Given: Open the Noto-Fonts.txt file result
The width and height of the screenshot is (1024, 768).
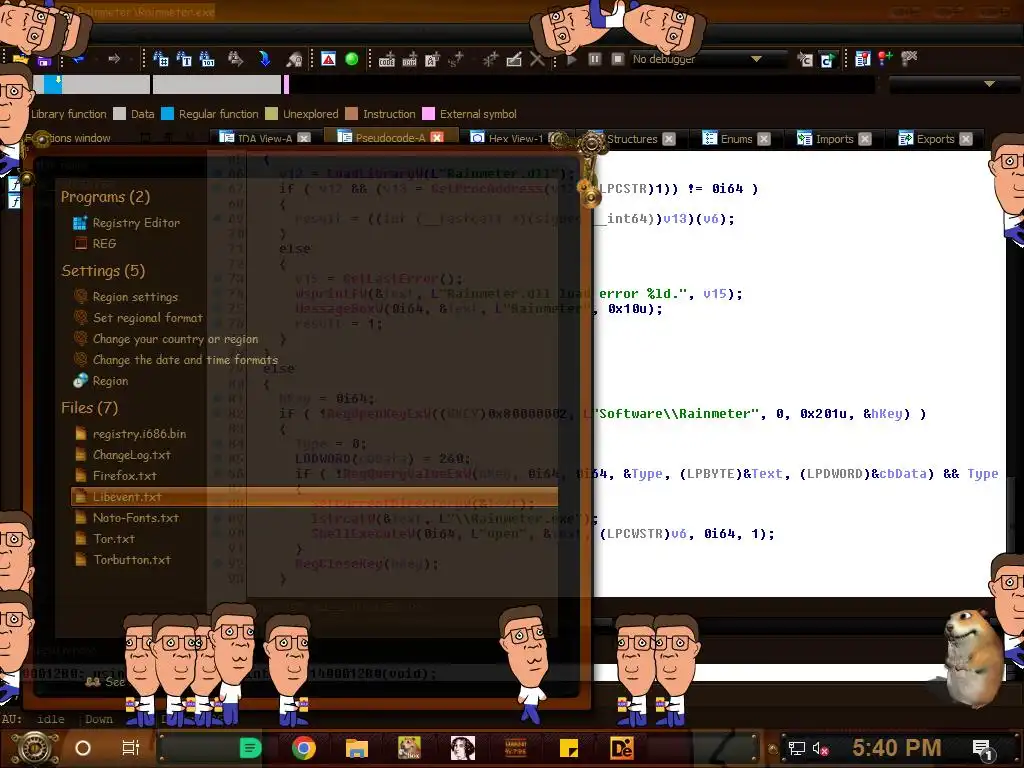Looking at the screenshot, I should tap(127, 518).
